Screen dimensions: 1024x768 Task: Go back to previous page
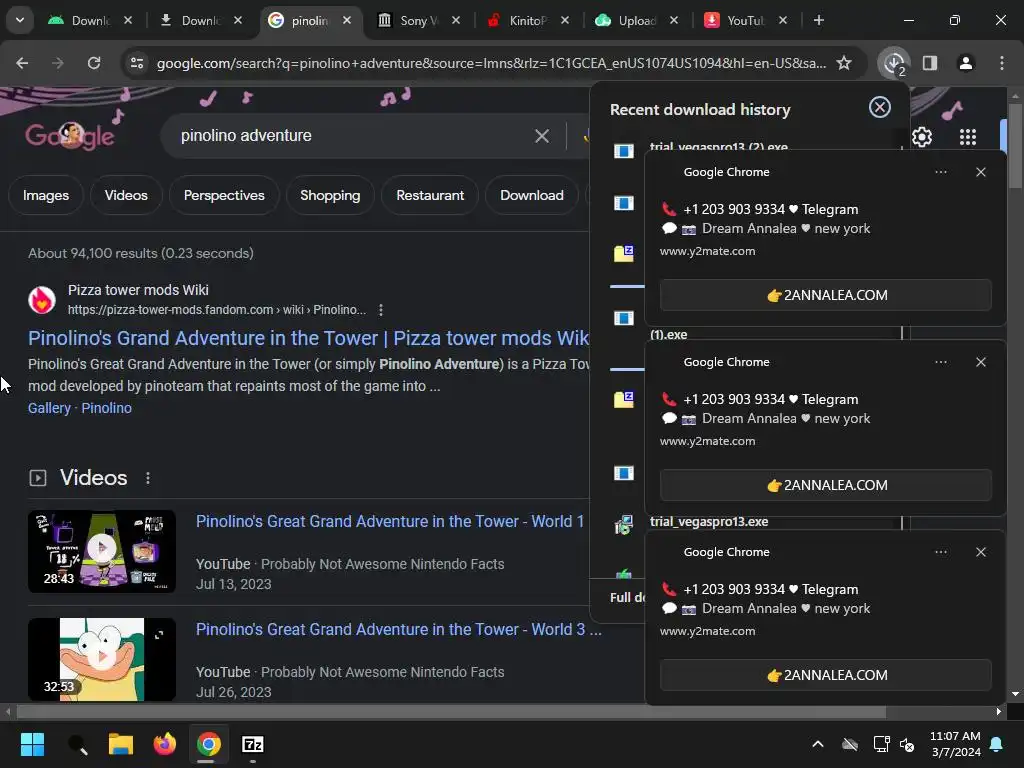point(22,63)
